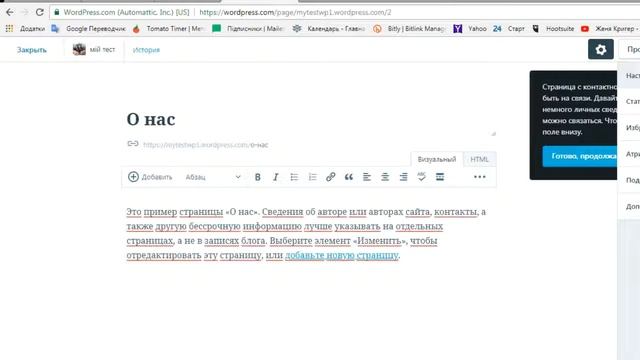Open the insert link tool

coord(331,177)
